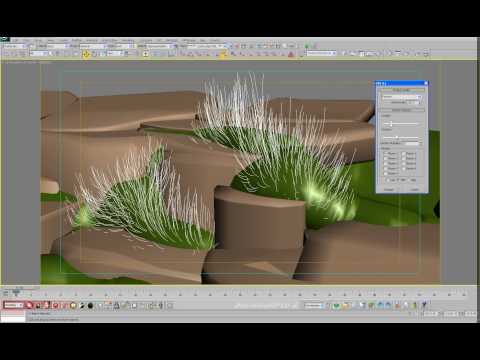Tick the fourth checkbox in dialog's left column
The width and height of the screenshot is (480, 360).
click(385, 169)
